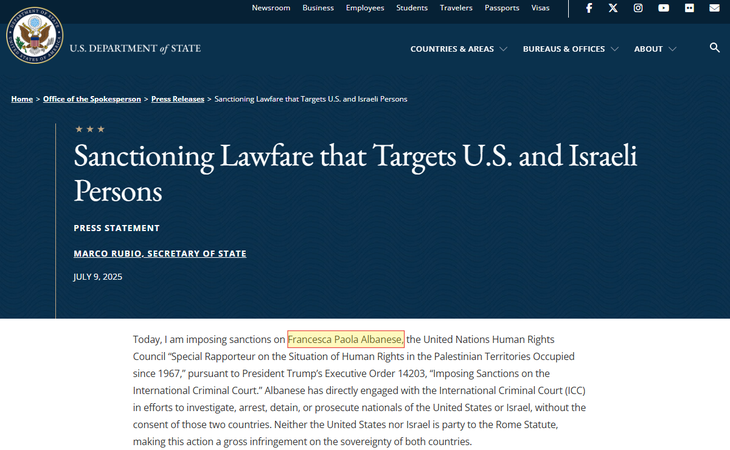Click Marco Rubio, Secretary of State link
This screenshot has width=730, height=450.
point(160,254)
